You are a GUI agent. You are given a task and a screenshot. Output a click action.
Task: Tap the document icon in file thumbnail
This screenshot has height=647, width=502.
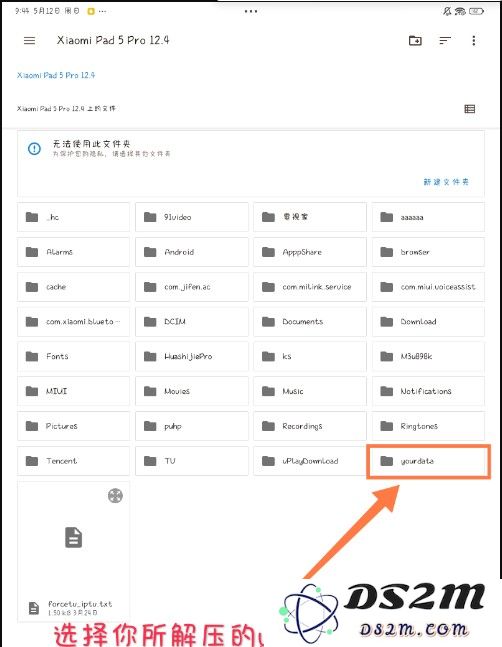[73, 537]
